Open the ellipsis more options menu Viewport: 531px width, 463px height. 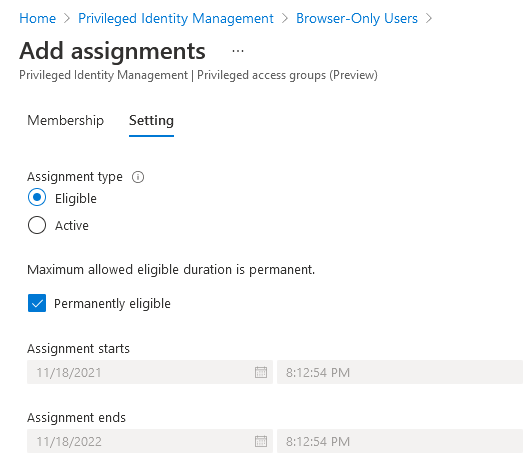(238, 51)
